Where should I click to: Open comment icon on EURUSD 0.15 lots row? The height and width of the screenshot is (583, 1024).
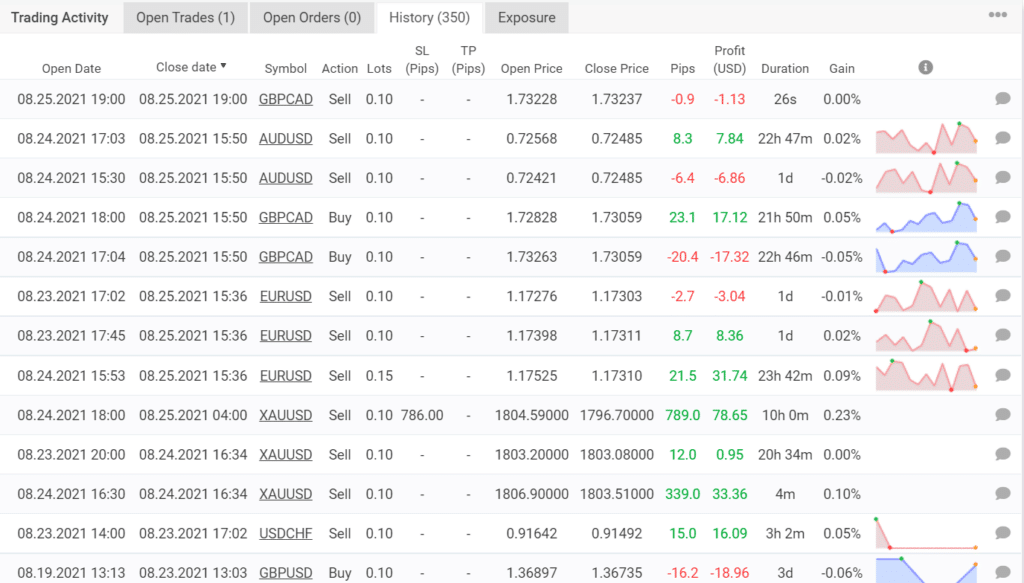click(1002, 376)
